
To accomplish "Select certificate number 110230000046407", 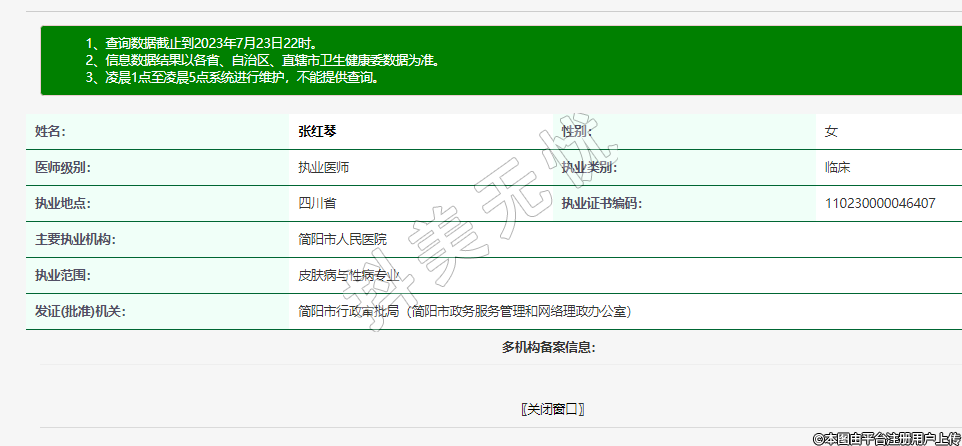I will tap(880, 203).
